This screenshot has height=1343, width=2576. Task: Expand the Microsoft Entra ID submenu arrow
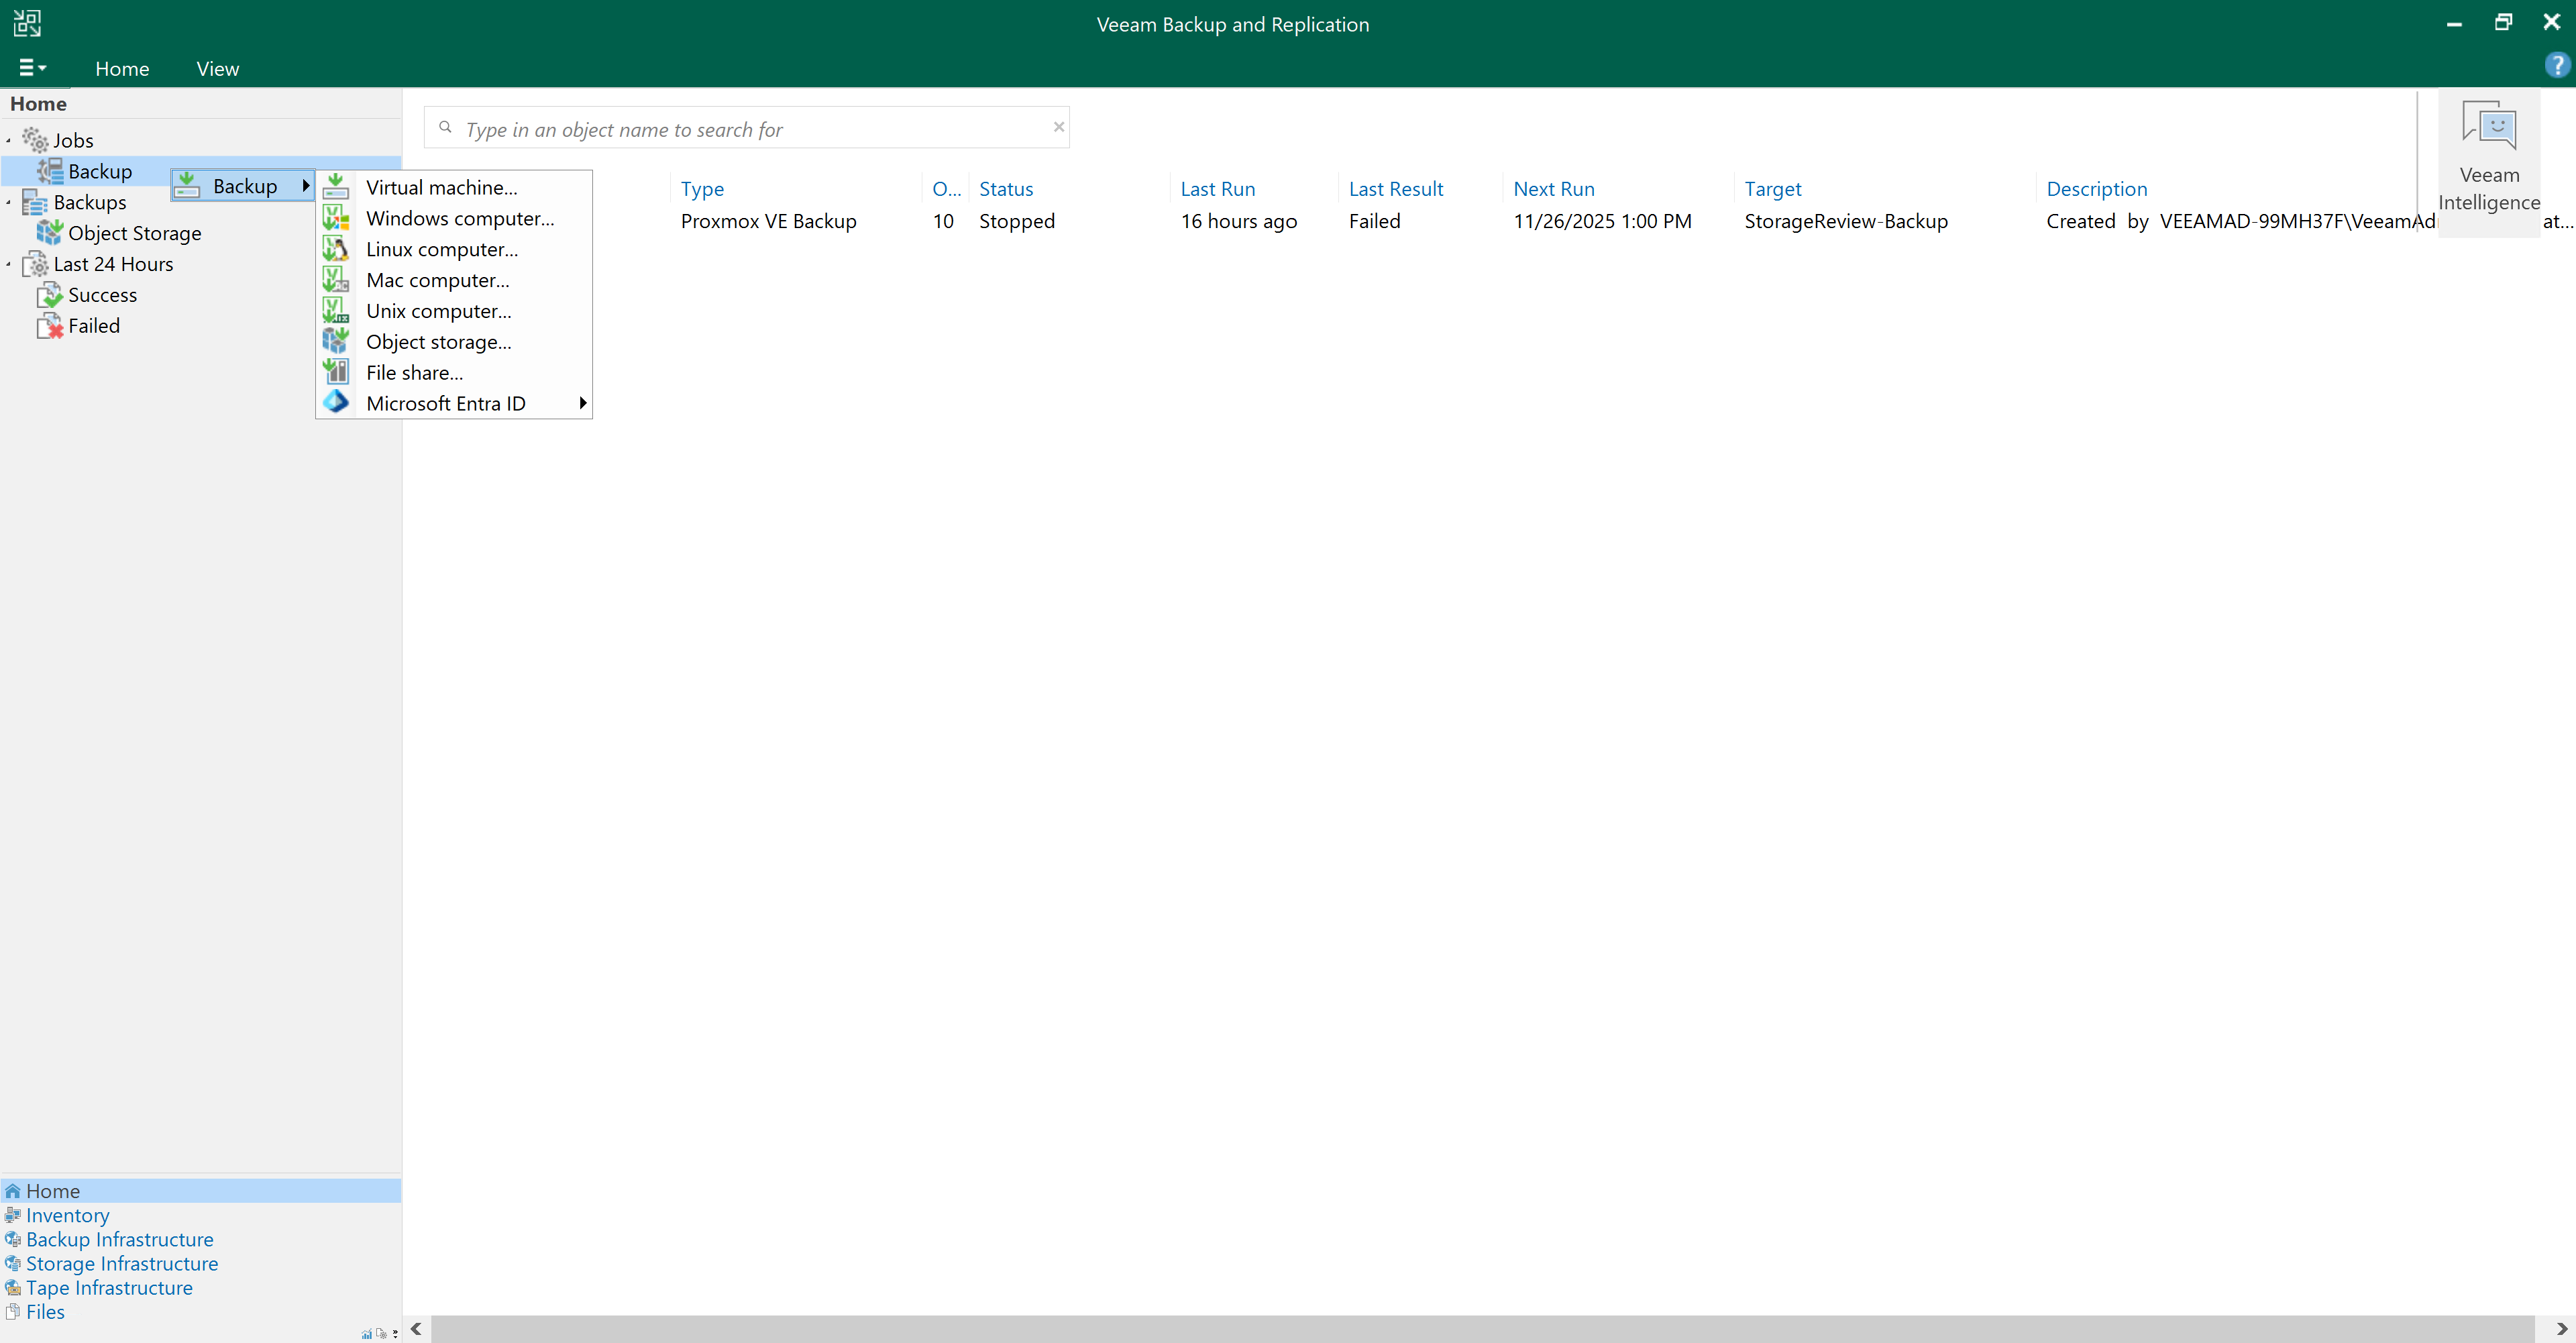pos(582,403)
